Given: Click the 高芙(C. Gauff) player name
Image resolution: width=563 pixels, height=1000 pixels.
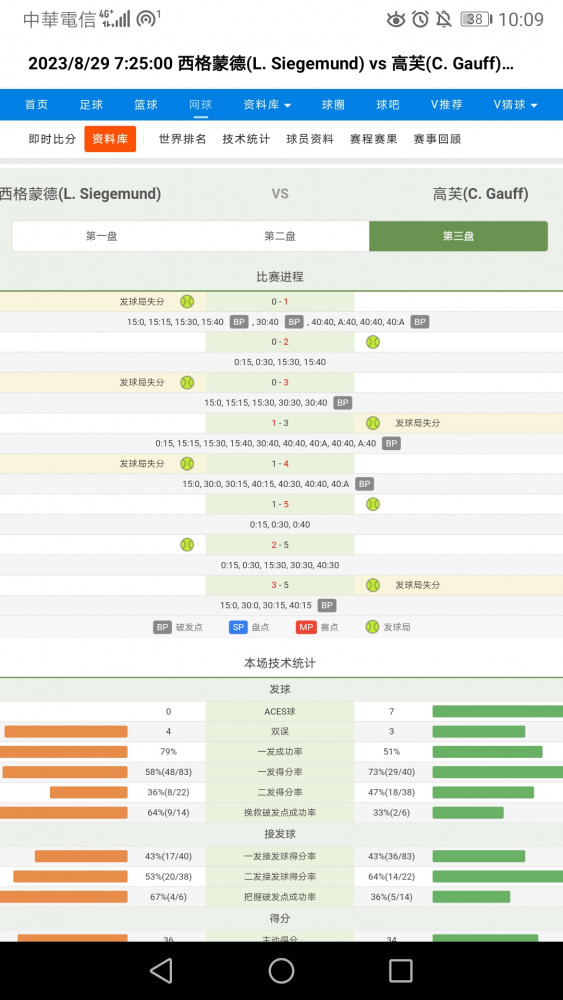Looking at the screenshot, I should click(481, 194).
